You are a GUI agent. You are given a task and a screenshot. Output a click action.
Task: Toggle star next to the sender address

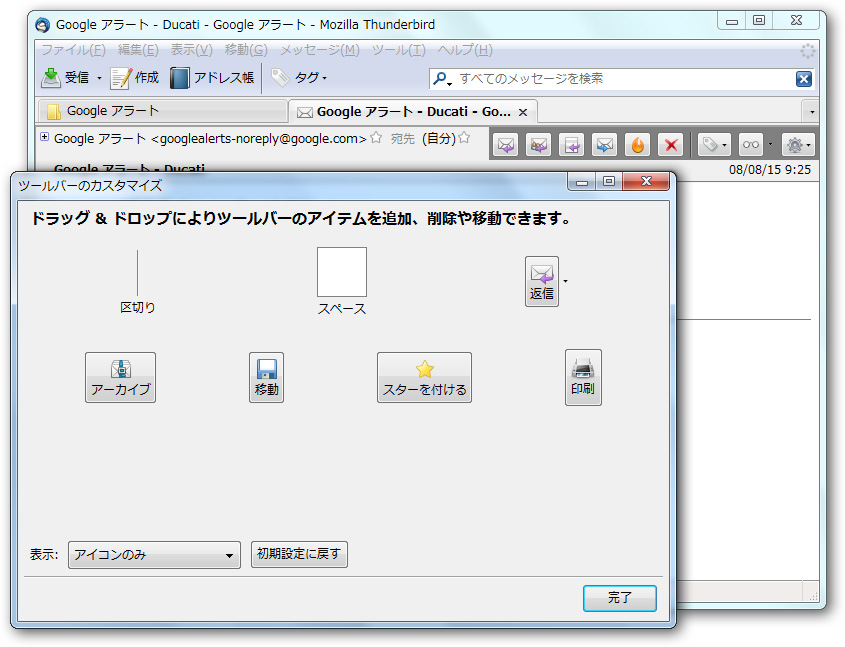(x=376, y=138)
